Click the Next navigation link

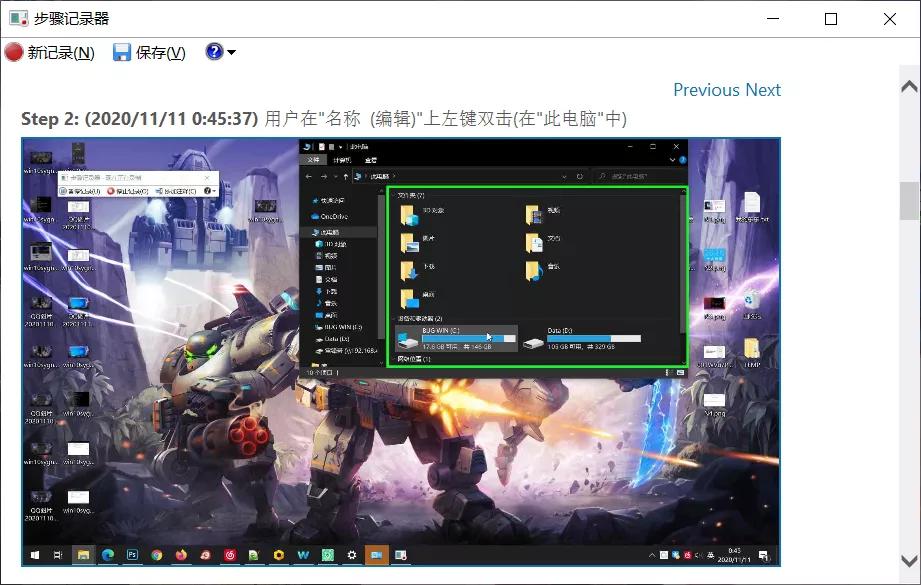click(762, 90)
